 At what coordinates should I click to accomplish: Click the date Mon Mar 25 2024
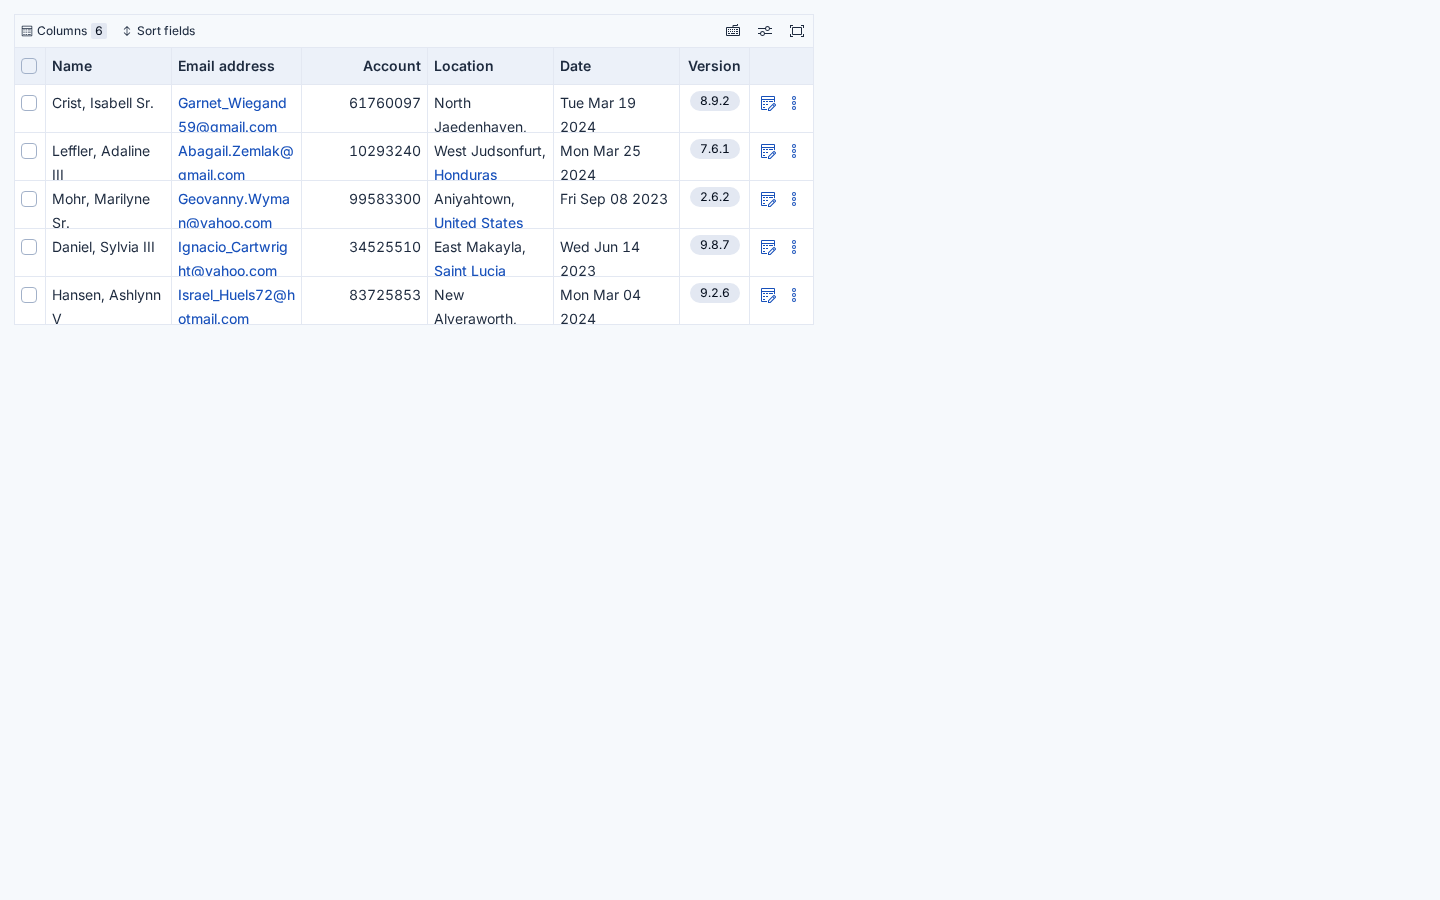(600, 162)
